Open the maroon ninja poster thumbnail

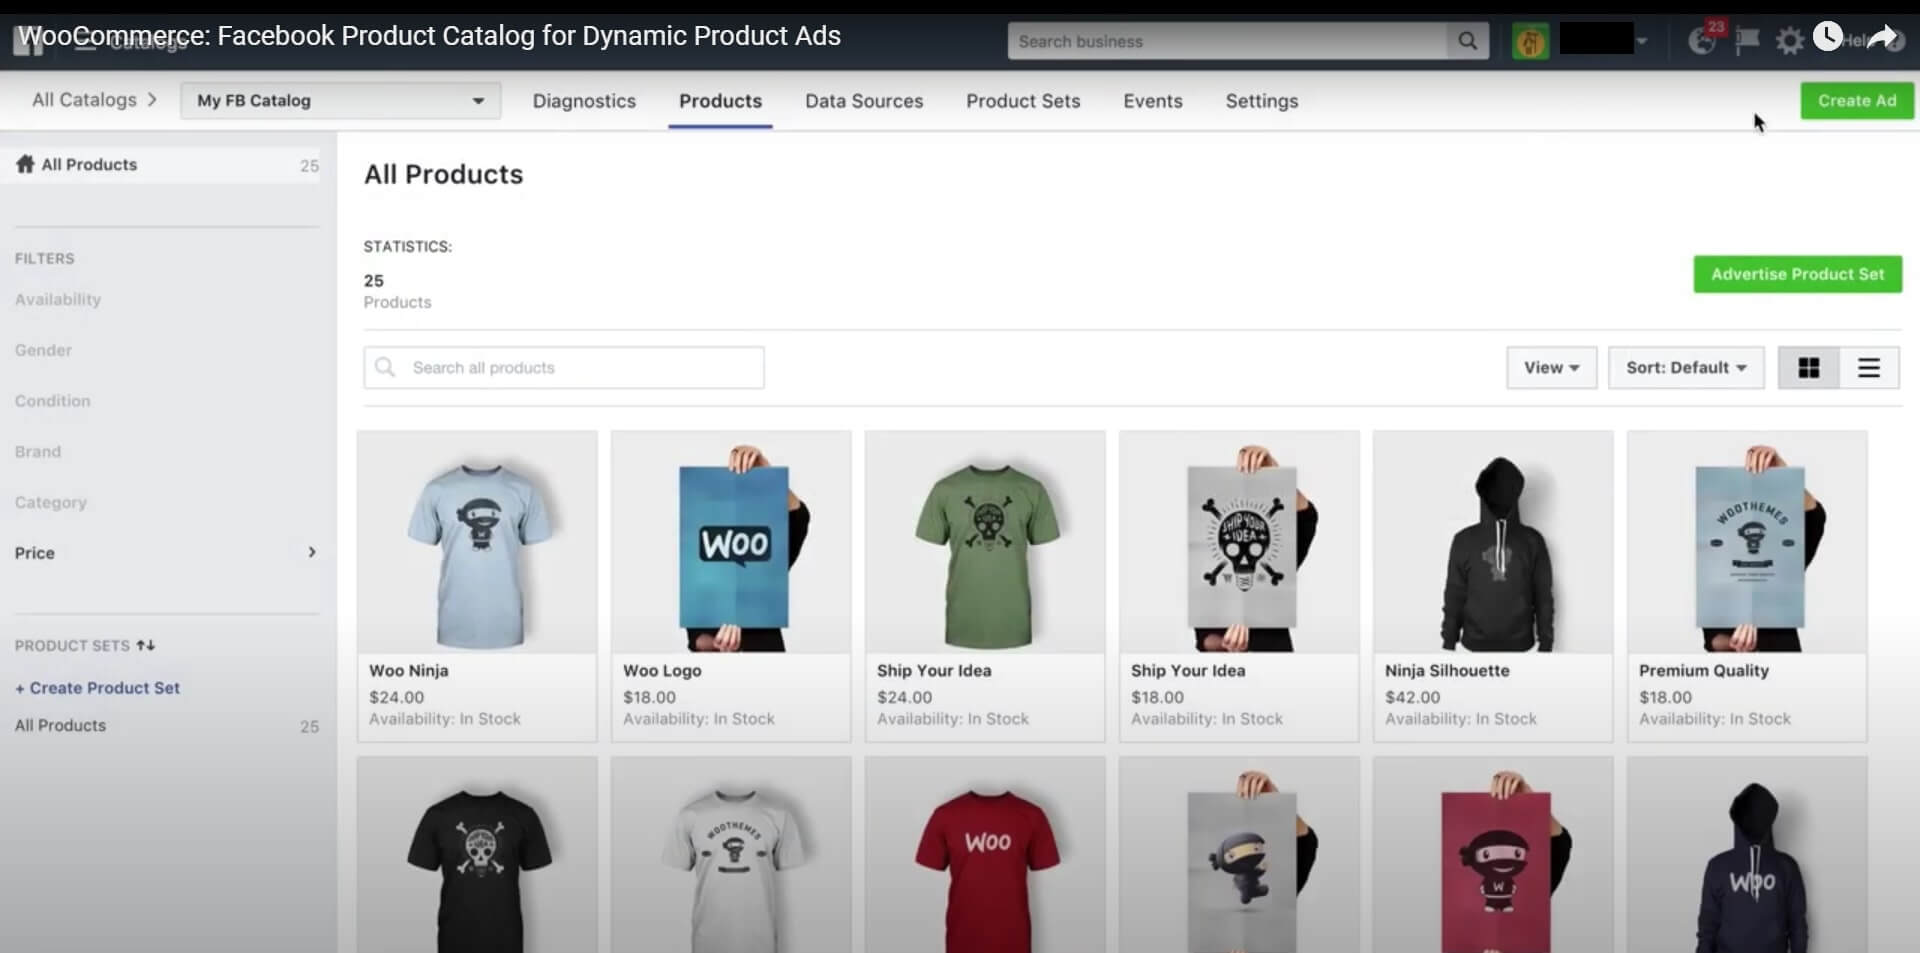click(1493, 856)
